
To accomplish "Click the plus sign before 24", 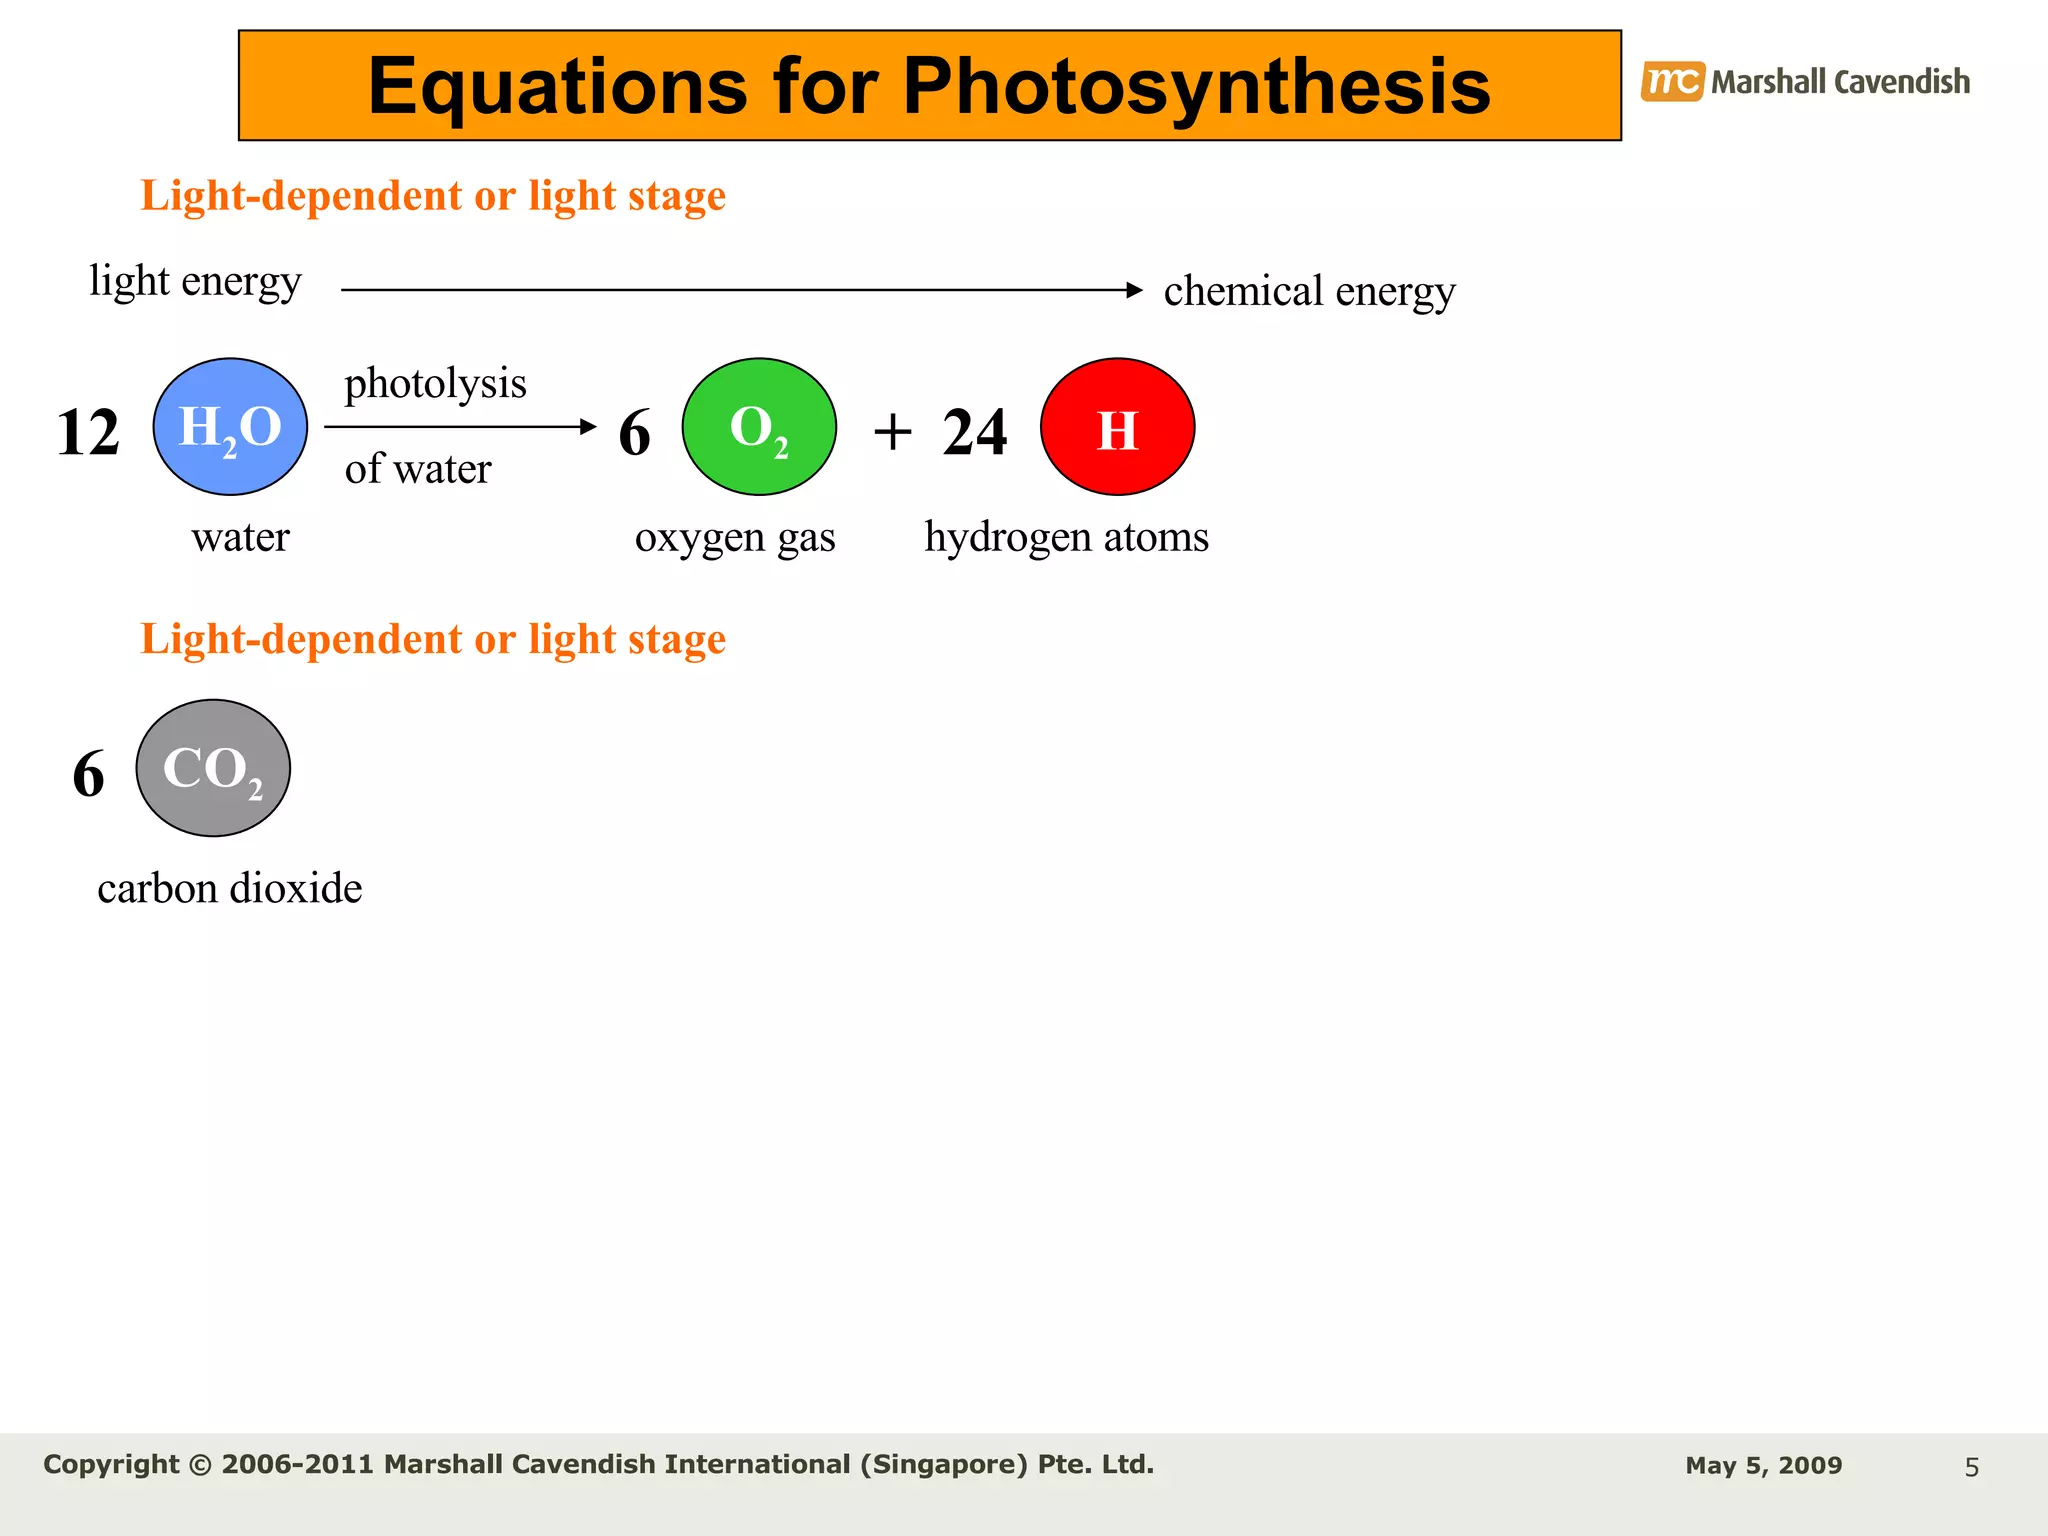I will click(892, 432).
